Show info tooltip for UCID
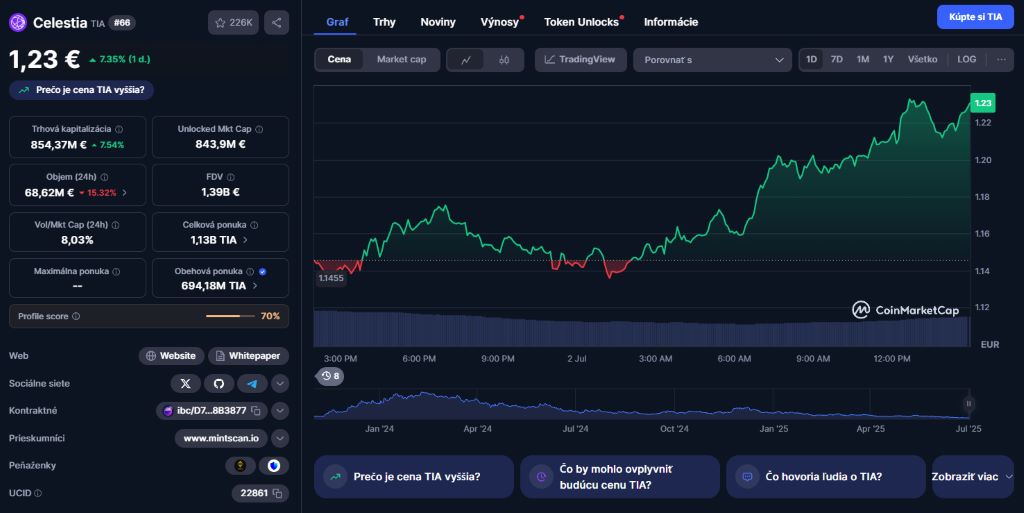The width and height of the screenshot is (1024, 513). pyautogui.click(x=38, y=493)
